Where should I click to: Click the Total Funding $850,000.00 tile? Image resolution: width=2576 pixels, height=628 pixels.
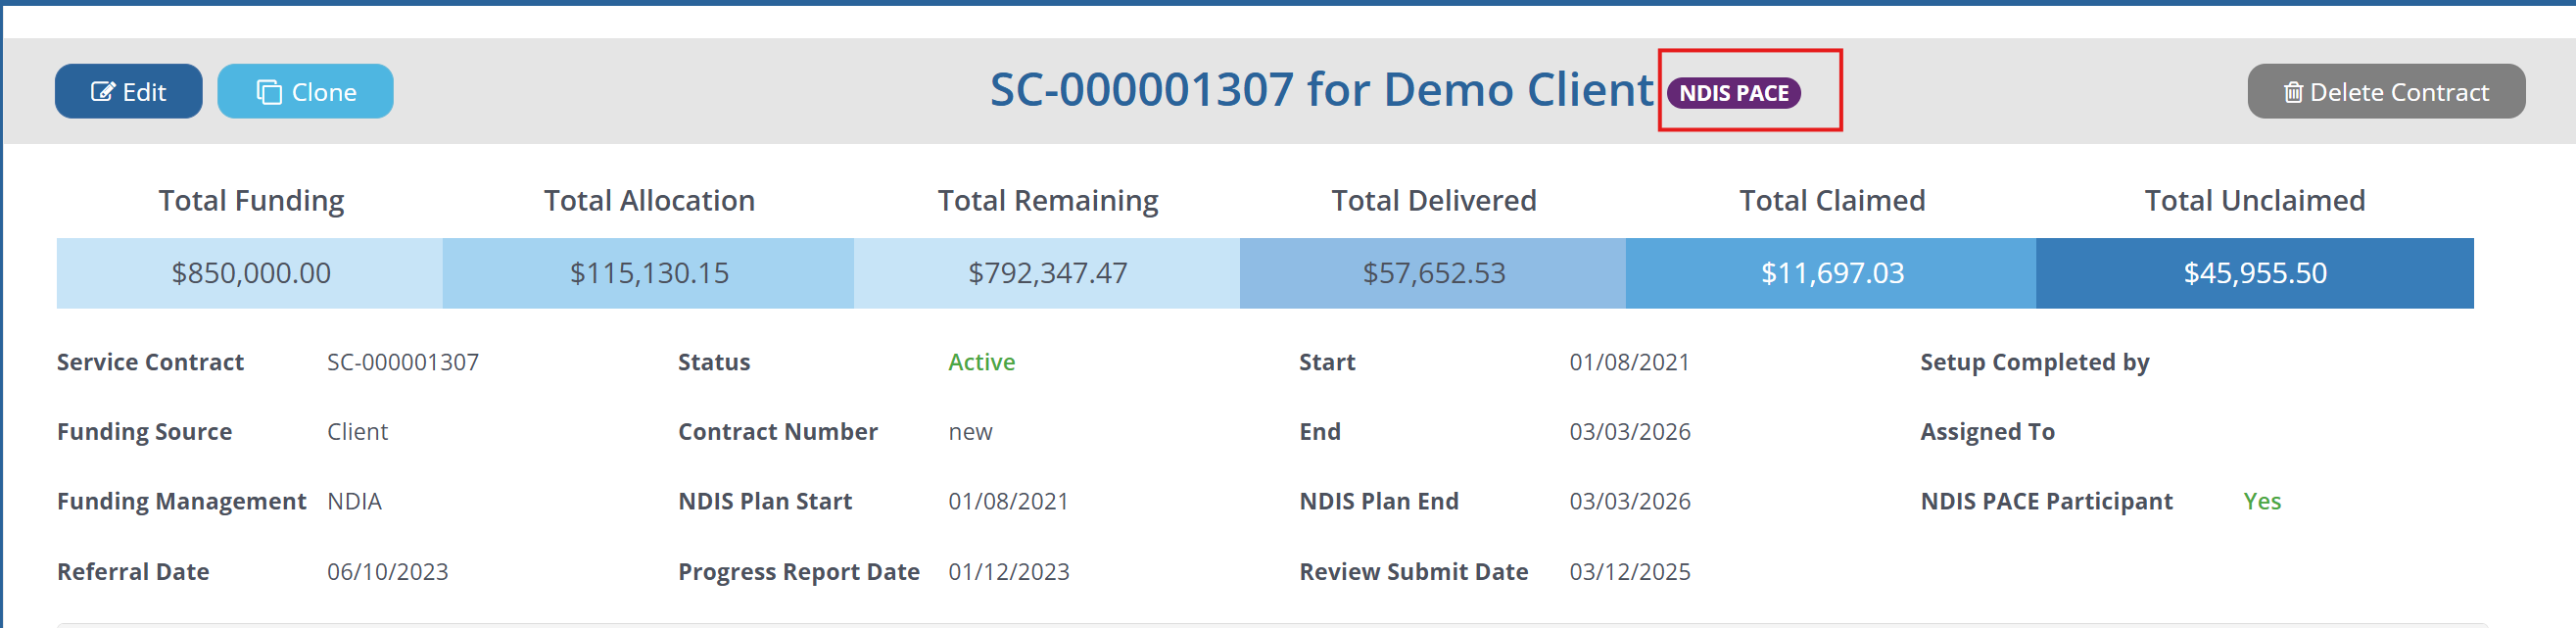coord(250,273)
